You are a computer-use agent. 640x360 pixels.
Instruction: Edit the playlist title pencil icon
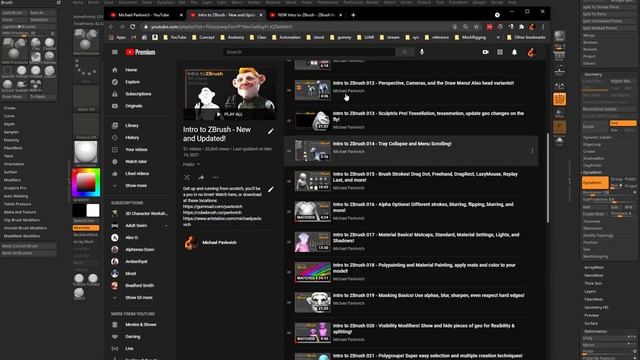(x=271, y=131)
